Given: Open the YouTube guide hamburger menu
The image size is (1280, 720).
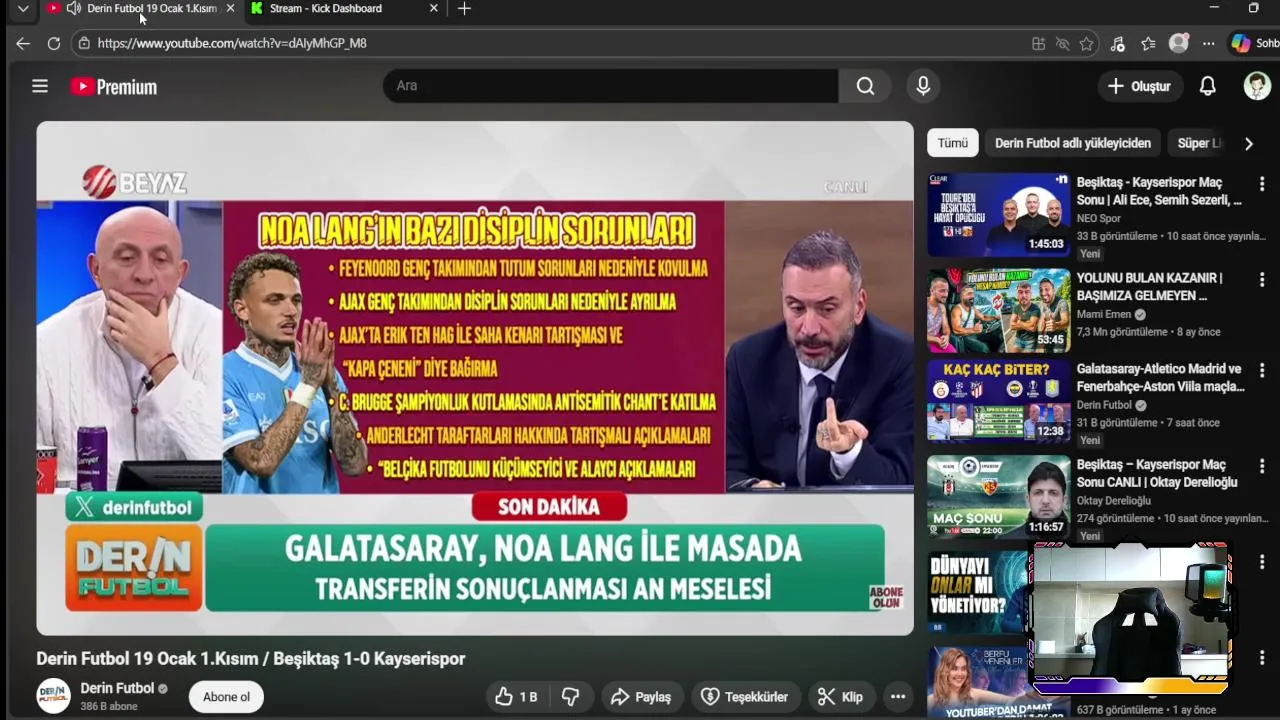Looking at the screenshot, I should click(40, 86).
